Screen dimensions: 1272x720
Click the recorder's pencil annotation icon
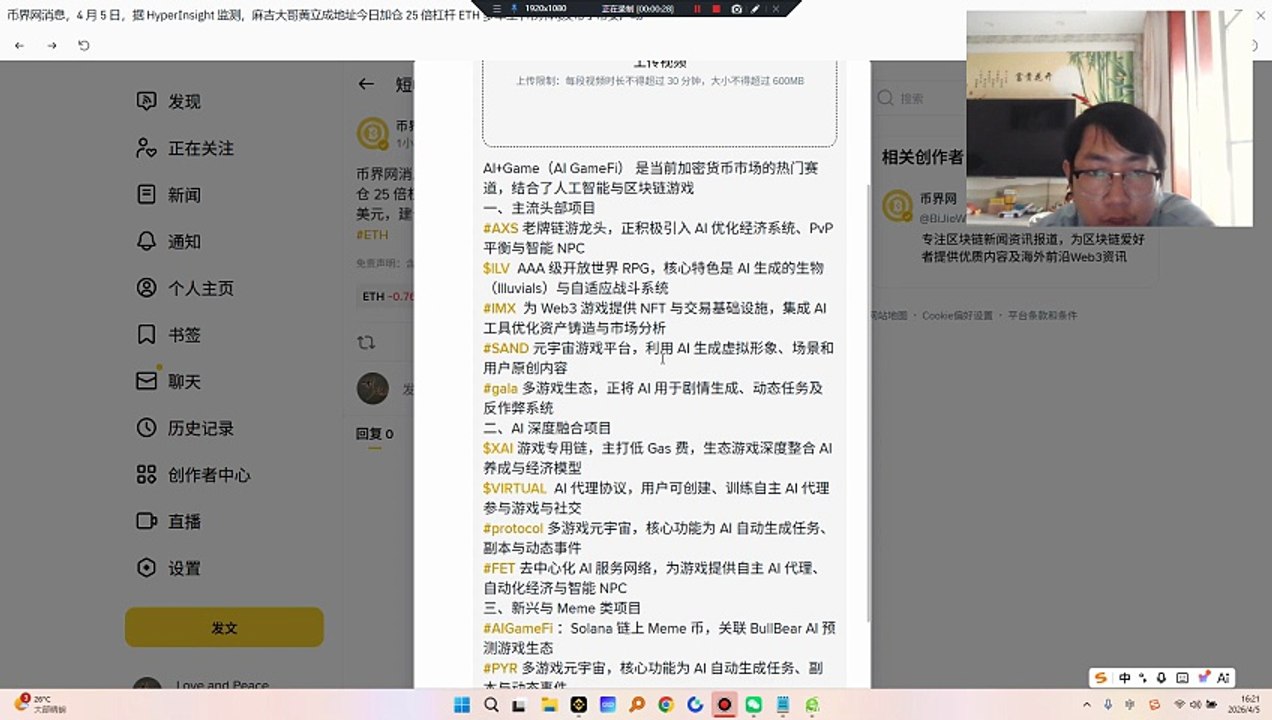[x=755, y=8]
